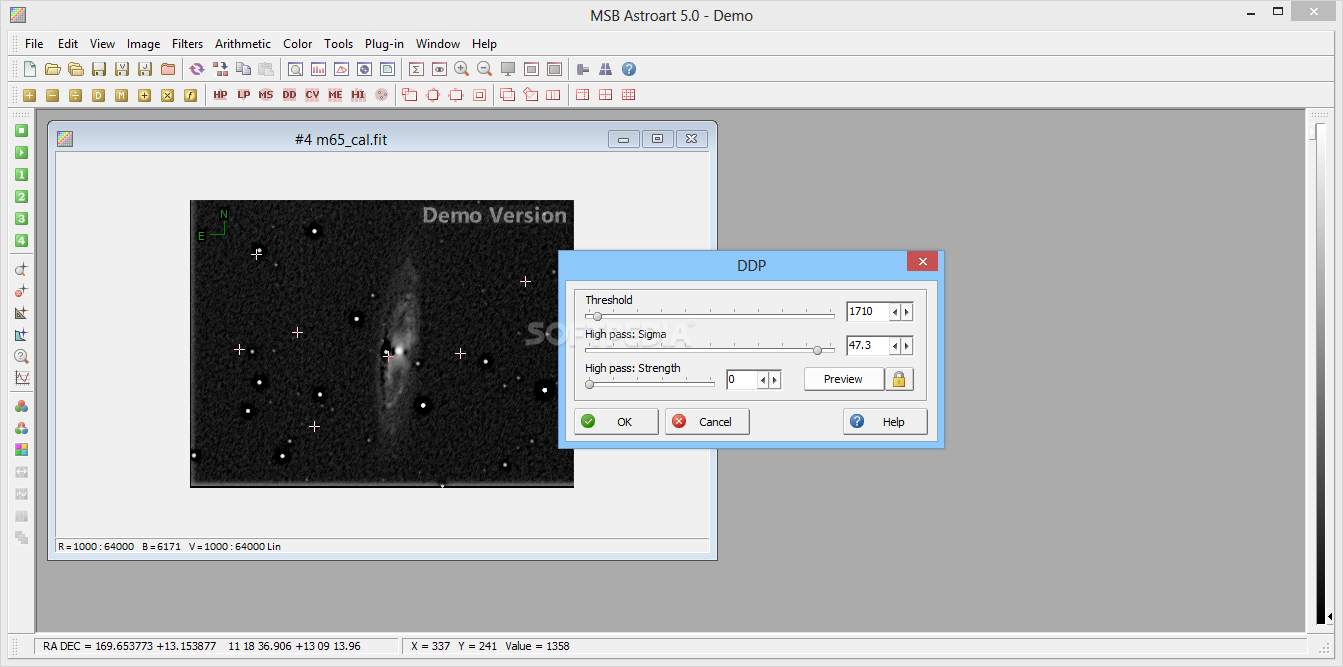
Task: Click the Zoom in magnifier icon
Action: click(x=461, y=69)
